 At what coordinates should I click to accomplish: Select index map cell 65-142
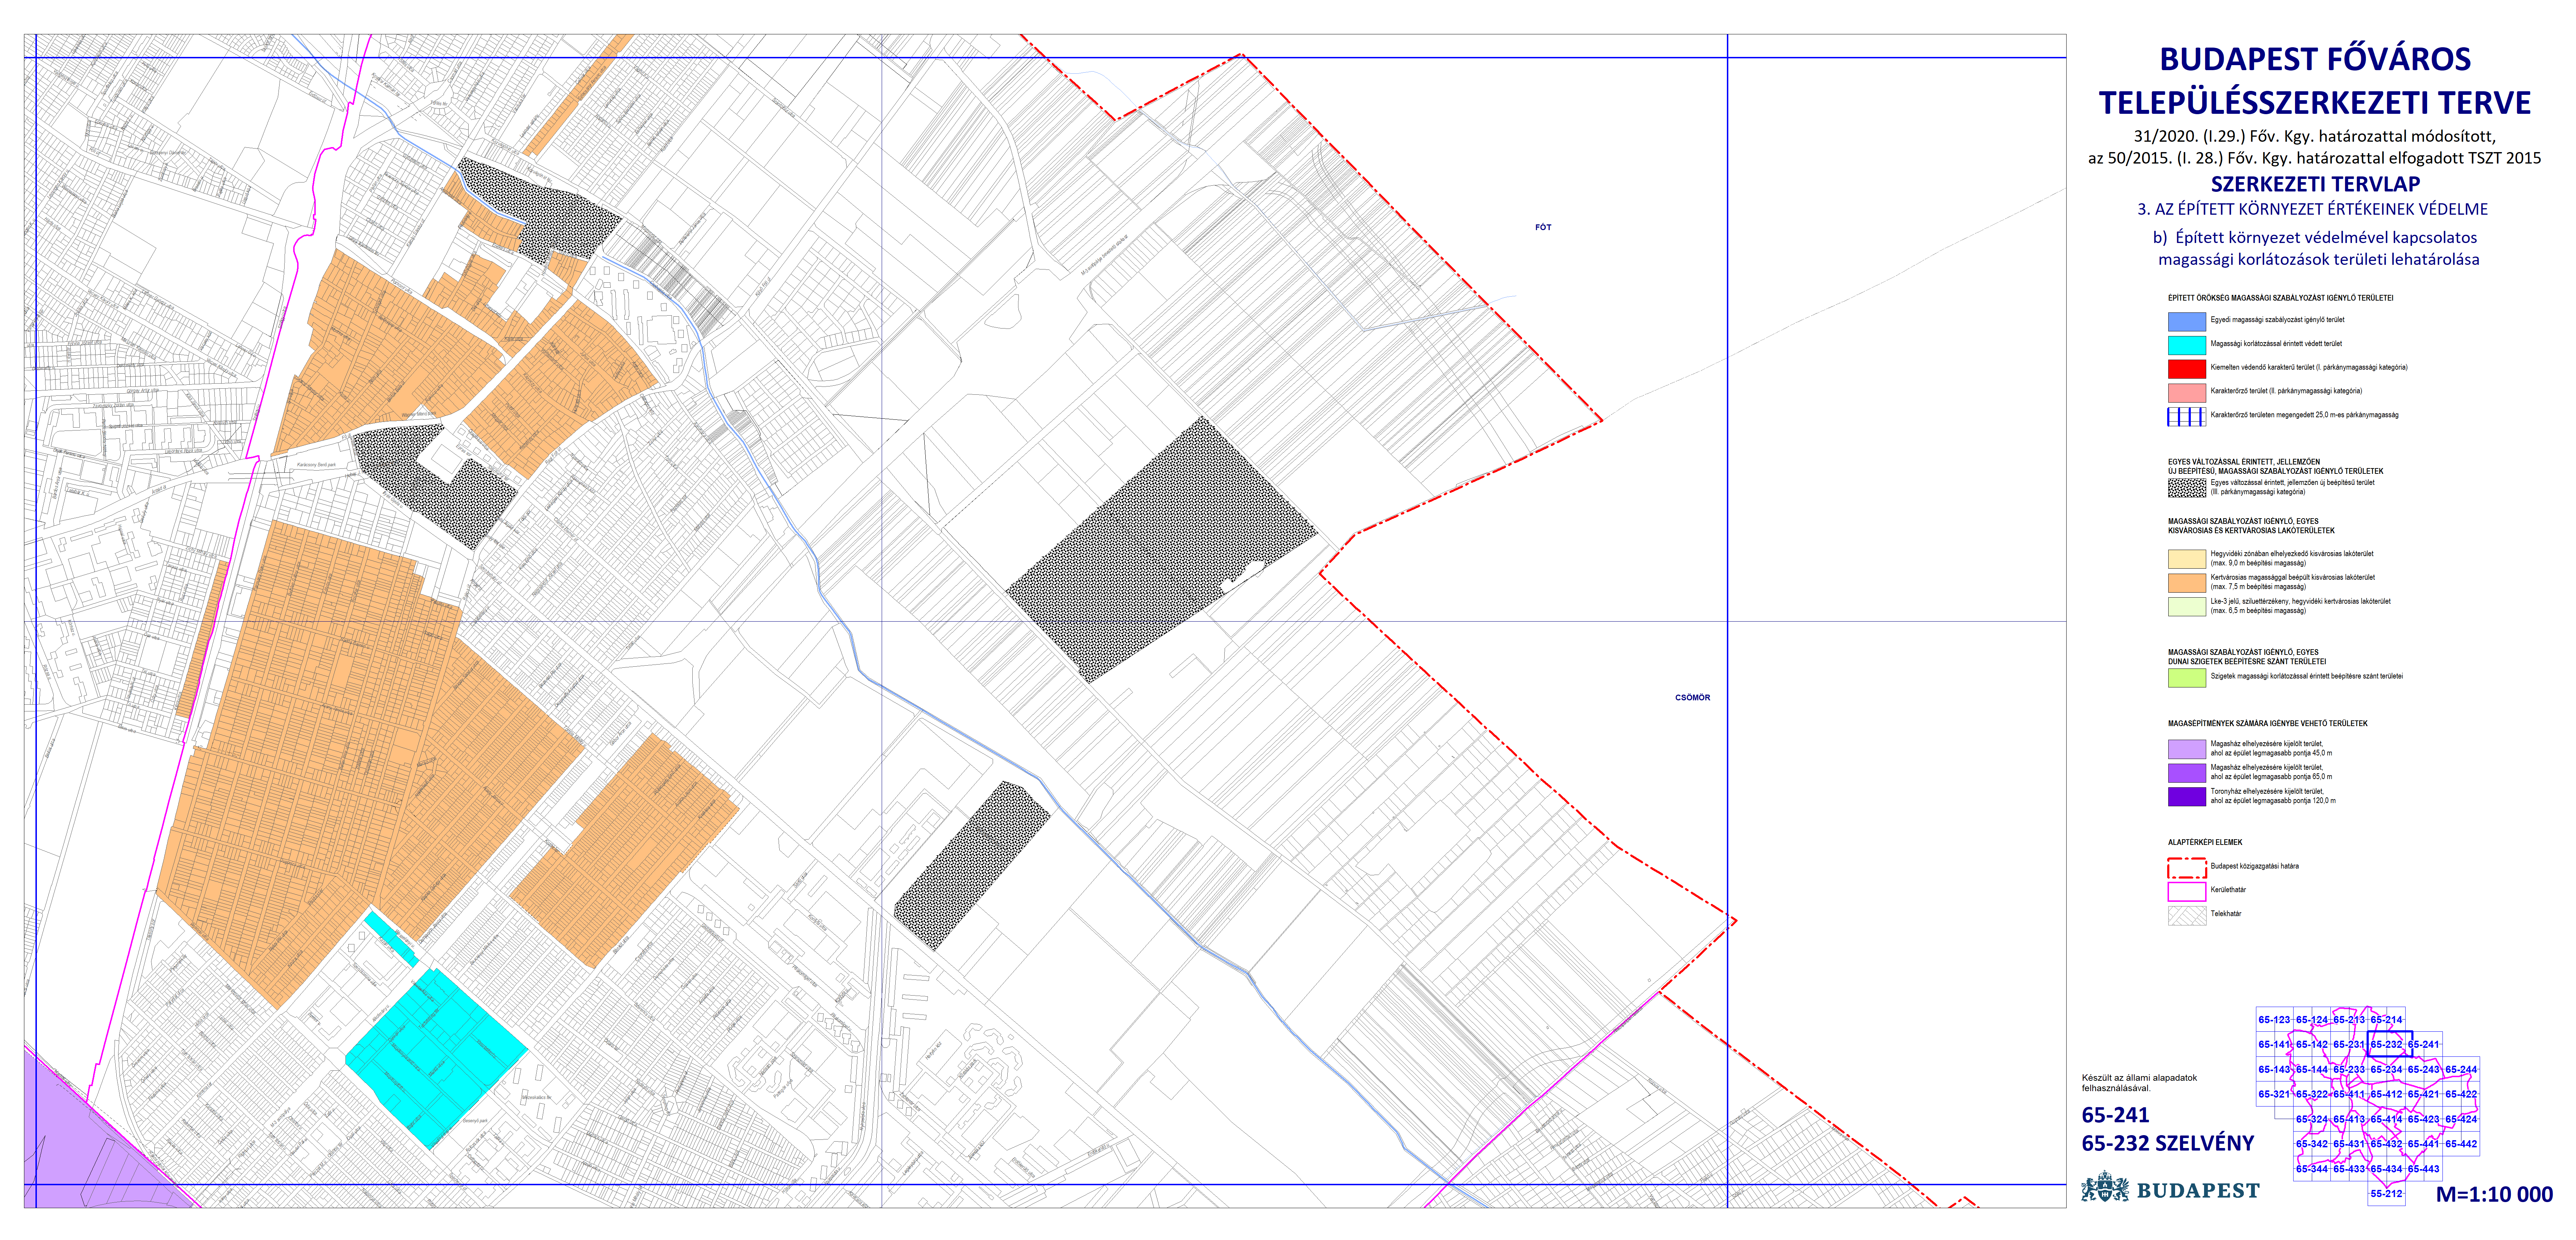tap(2312, 1044)
